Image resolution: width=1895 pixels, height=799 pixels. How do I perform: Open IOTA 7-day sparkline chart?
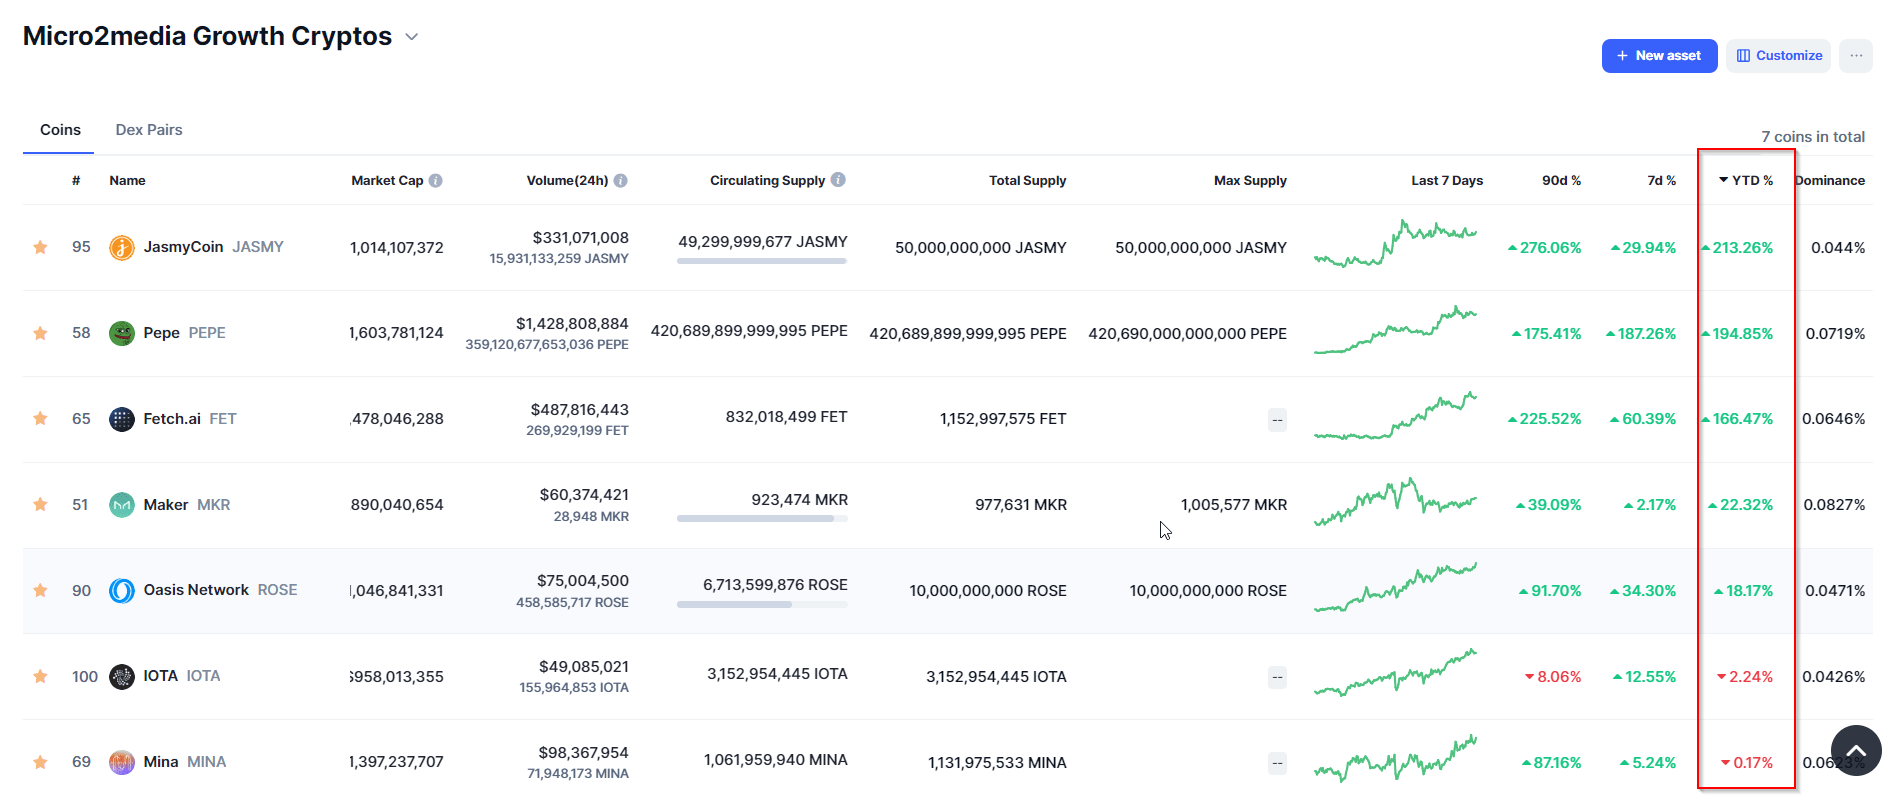point(1396,673)
